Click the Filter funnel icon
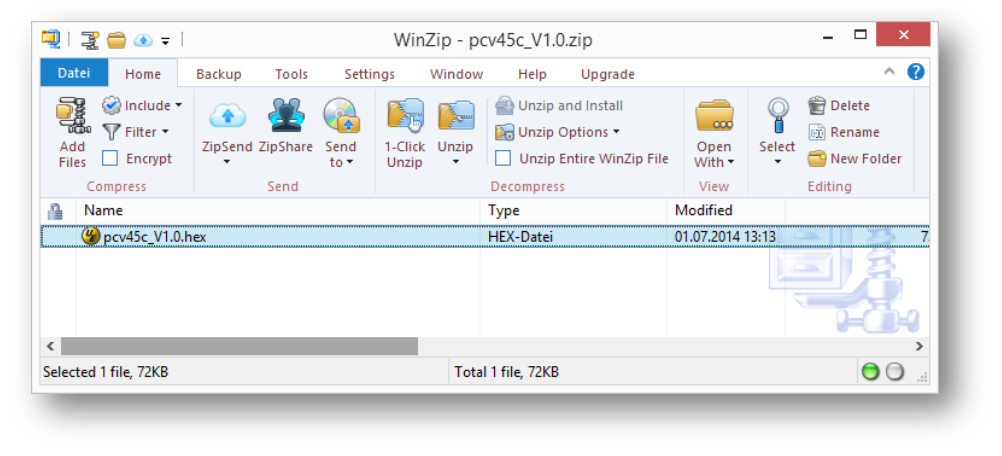 point(111,132)
